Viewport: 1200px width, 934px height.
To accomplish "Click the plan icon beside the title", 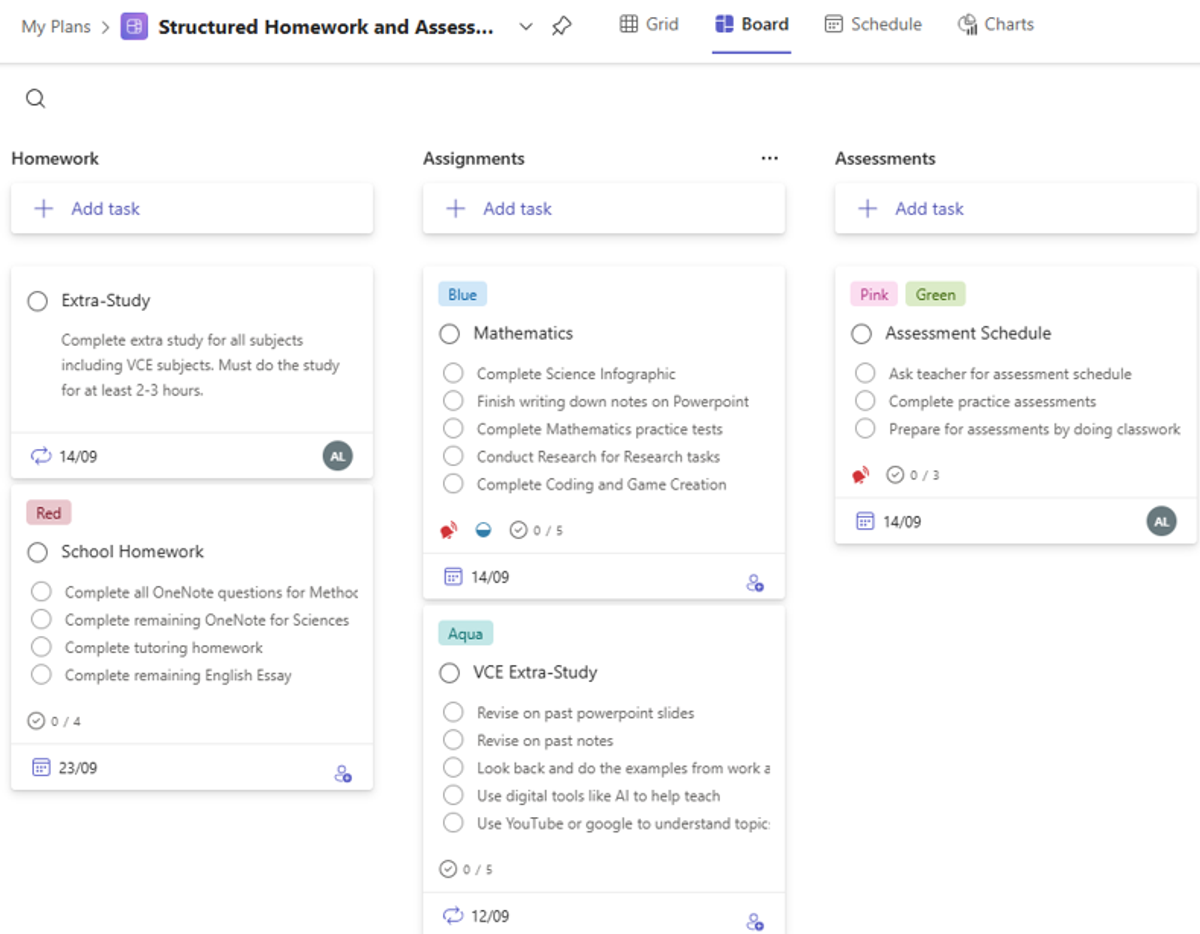I will tap(134, 27).
